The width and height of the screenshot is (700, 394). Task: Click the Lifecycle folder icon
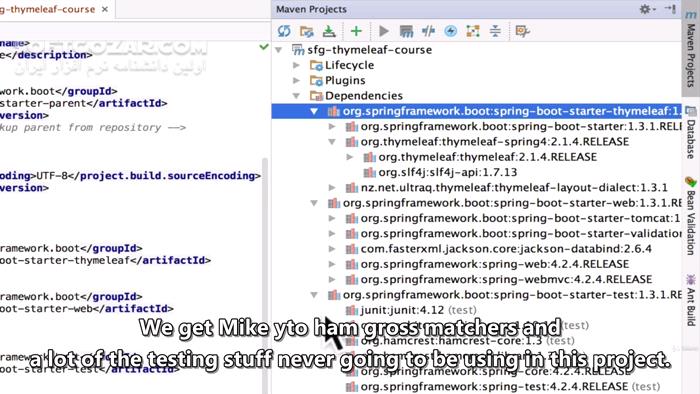point(316,66)
